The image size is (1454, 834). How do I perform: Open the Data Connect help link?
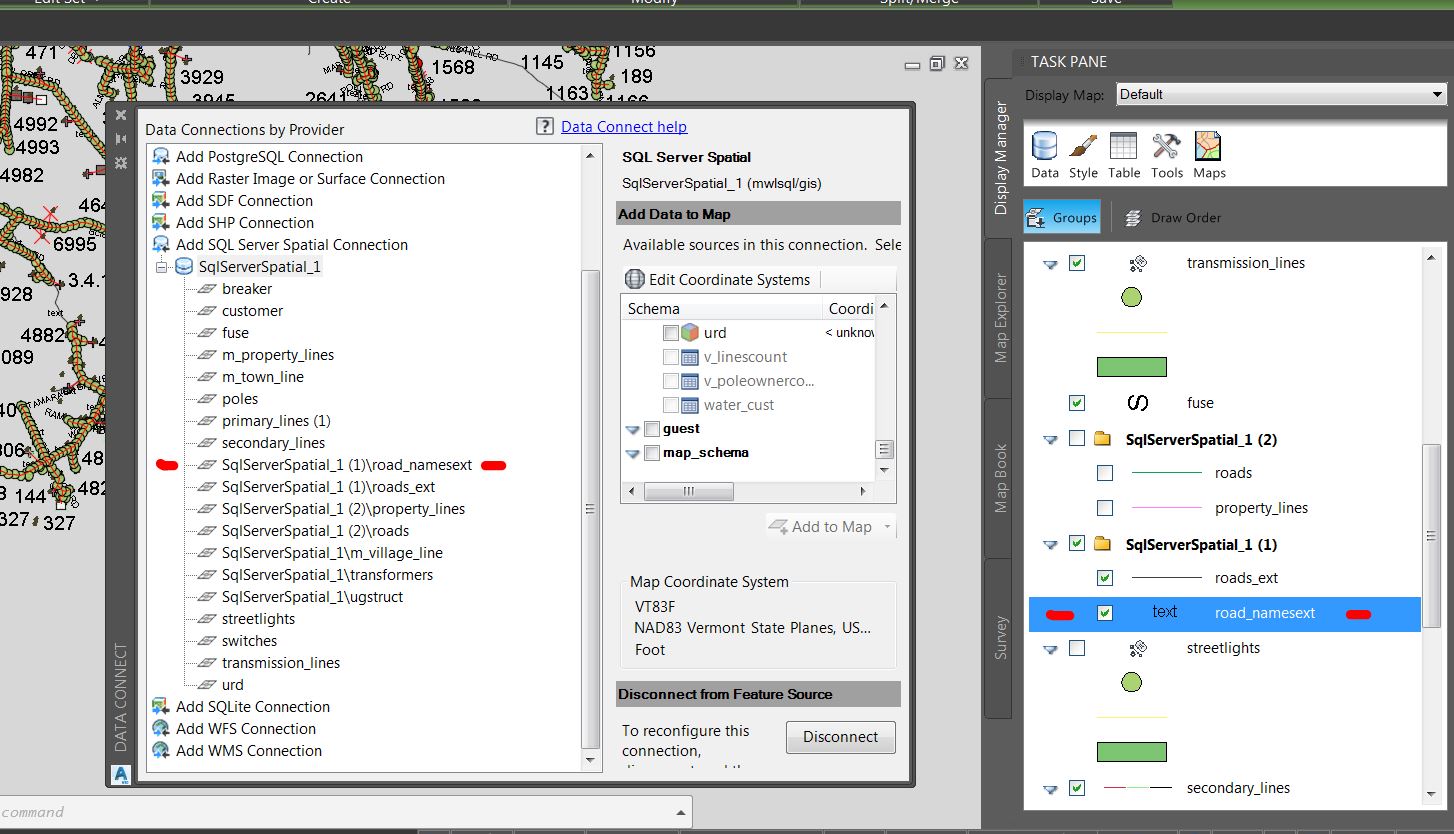coord(623,126)
